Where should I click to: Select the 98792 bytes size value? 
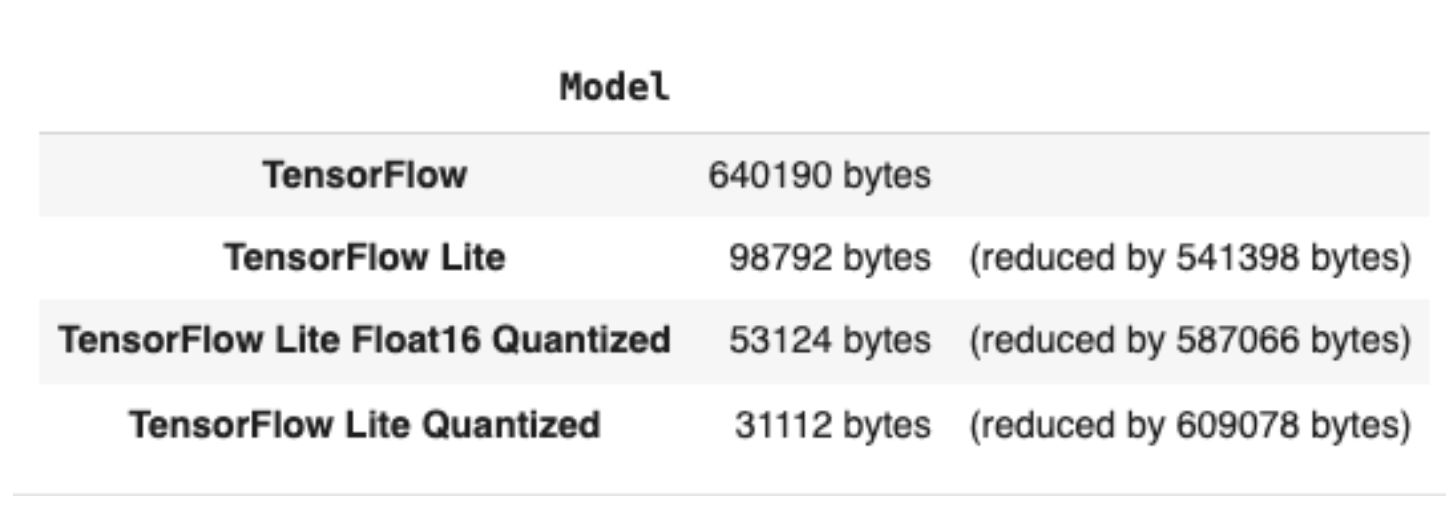pyautogui.click(x=830, y=259)
